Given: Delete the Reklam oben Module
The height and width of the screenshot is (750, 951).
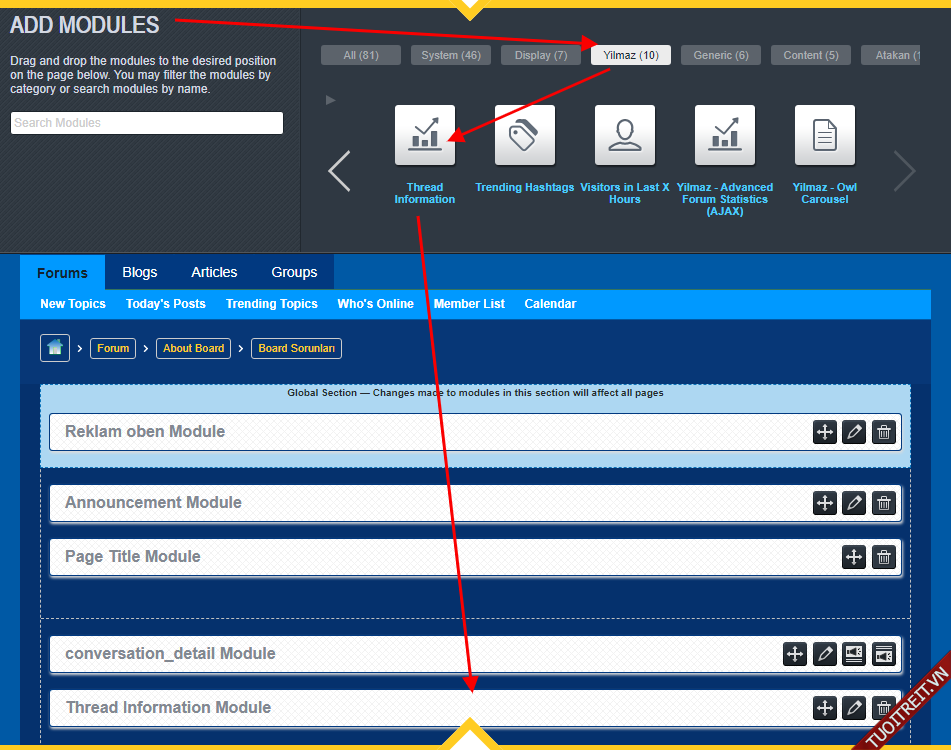Looking at the screenshot, I should point(883,432).
